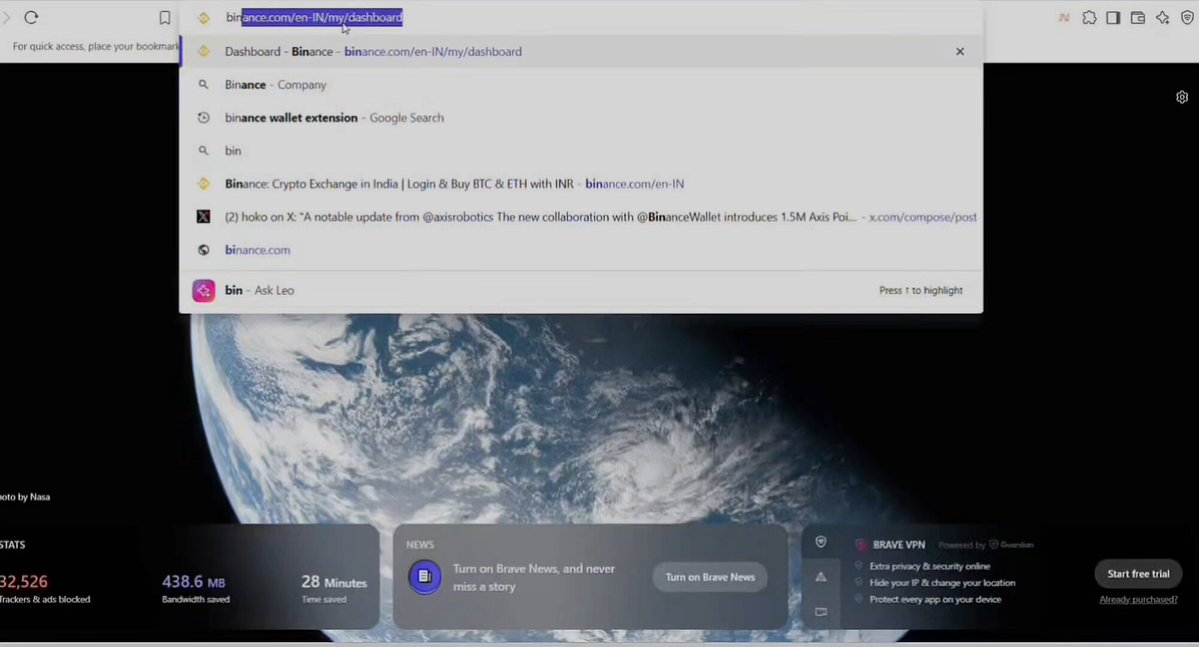Select the "Binance - Company" suggestion

[581, 85]
